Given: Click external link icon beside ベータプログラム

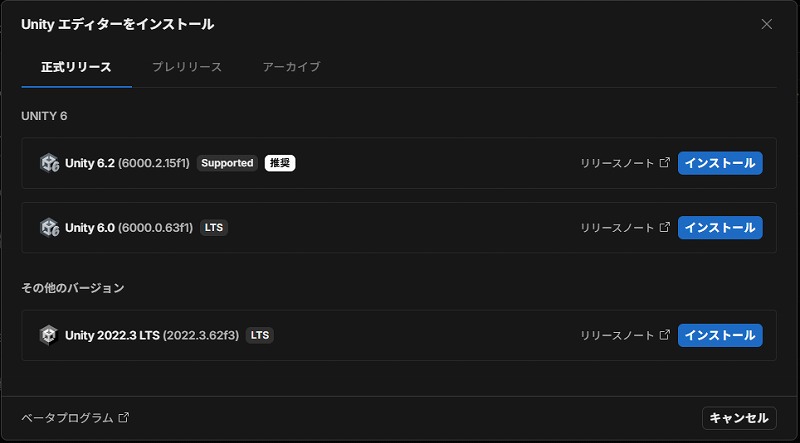Looking at the screenshot, I should 124,418.
